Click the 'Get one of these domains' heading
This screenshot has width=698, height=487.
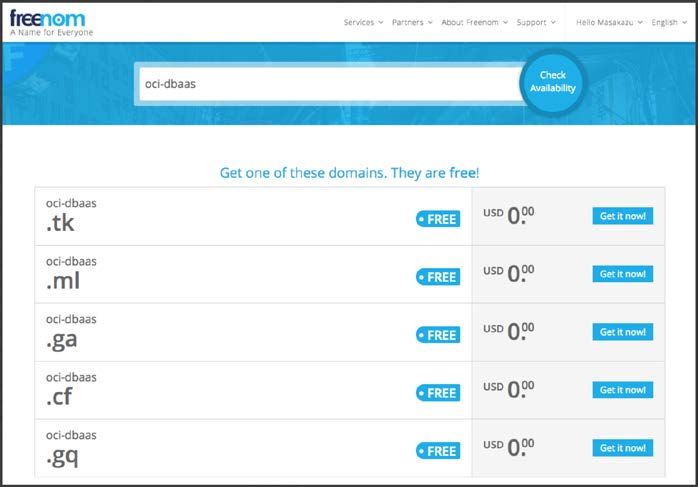pos(349,173)
